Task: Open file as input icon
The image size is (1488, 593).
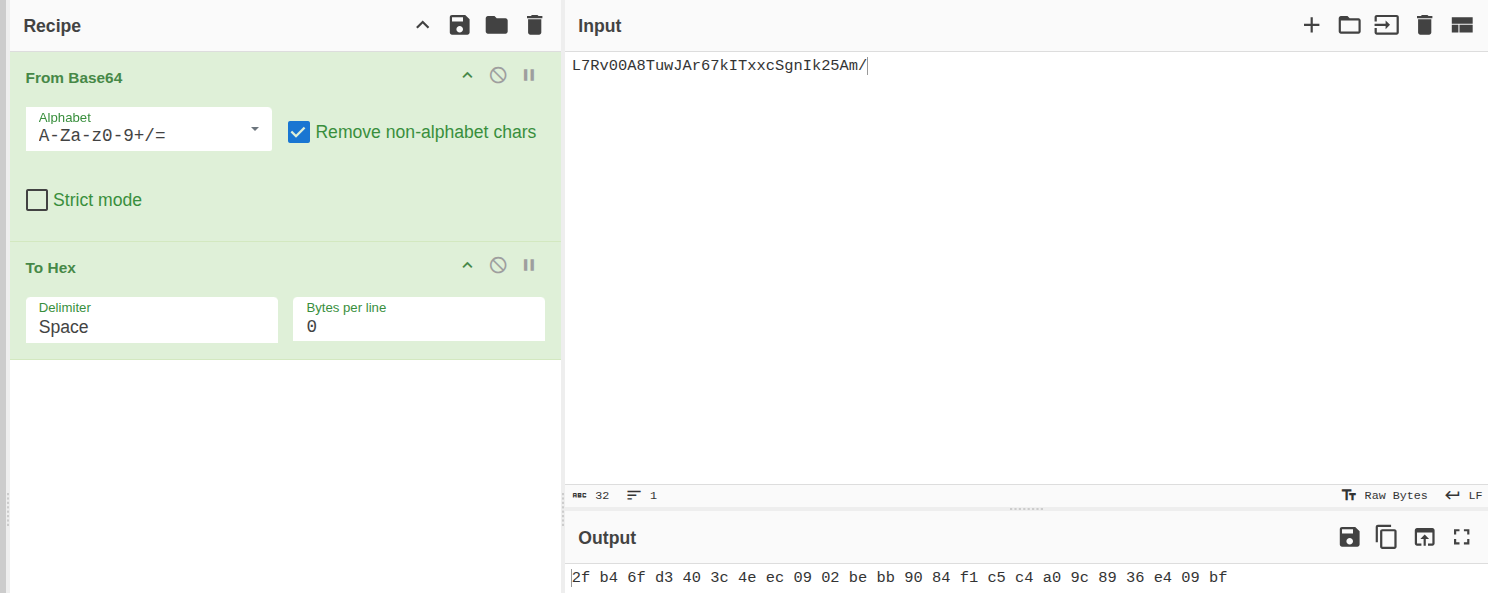Action: pos(1386,25)
